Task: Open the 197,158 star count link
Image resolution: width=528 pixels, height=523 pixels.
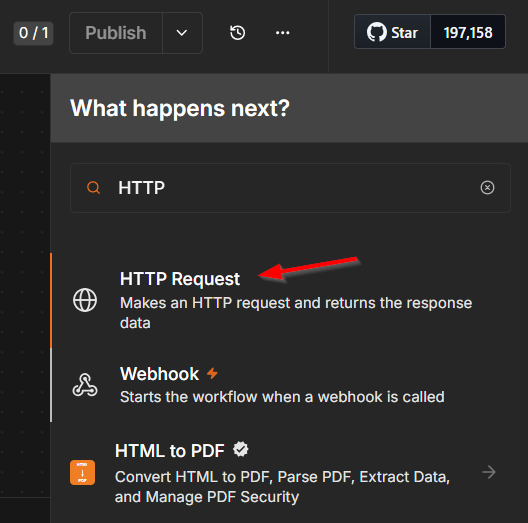Action: [x=468, y=32]
